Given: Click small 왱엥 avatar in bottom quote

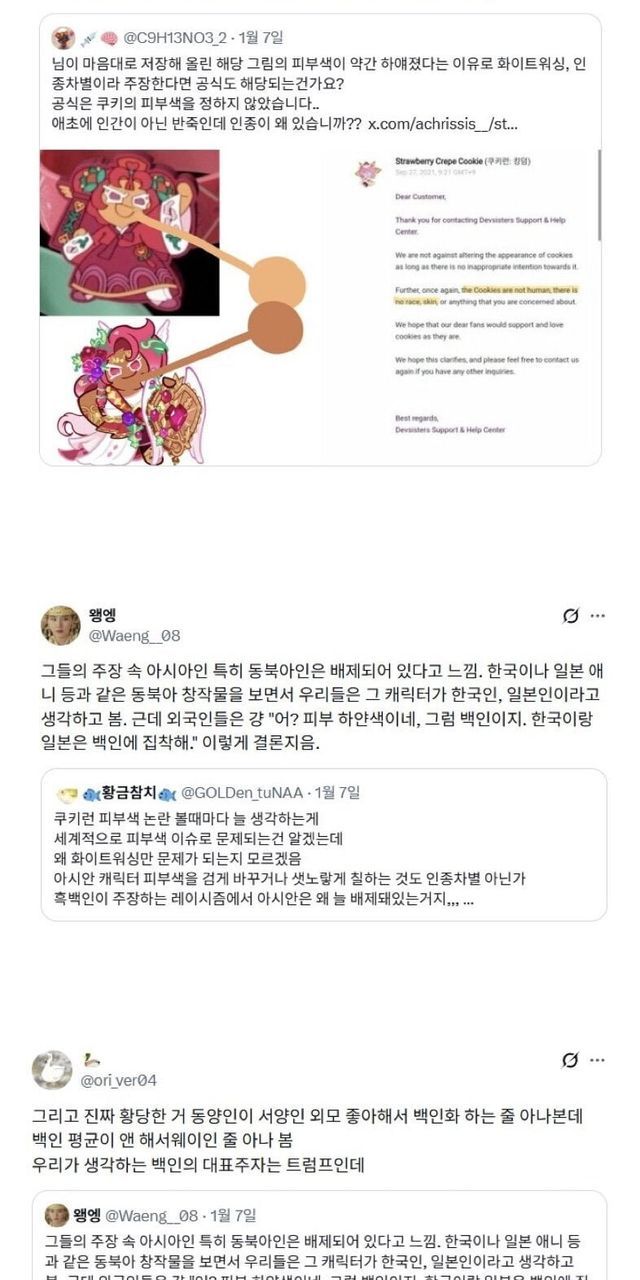Looking at the screenshot, I should 57,1216.
